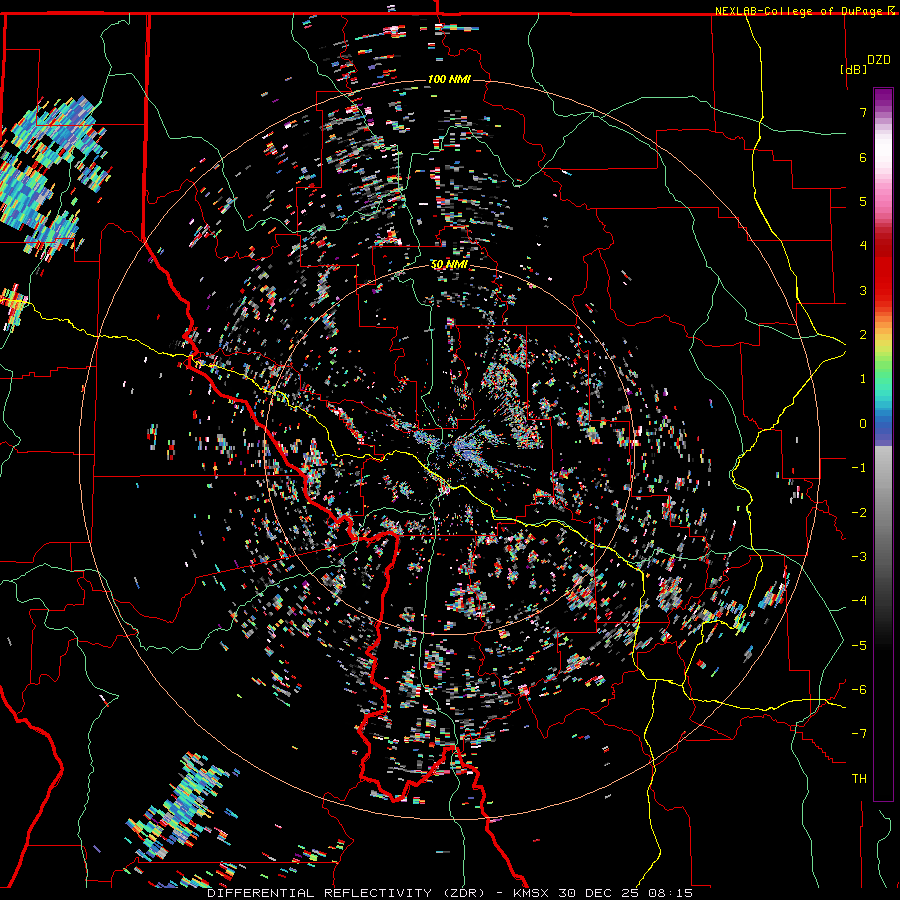Click the TH label on color scale

pyautogui.click(x=859, y=779)
